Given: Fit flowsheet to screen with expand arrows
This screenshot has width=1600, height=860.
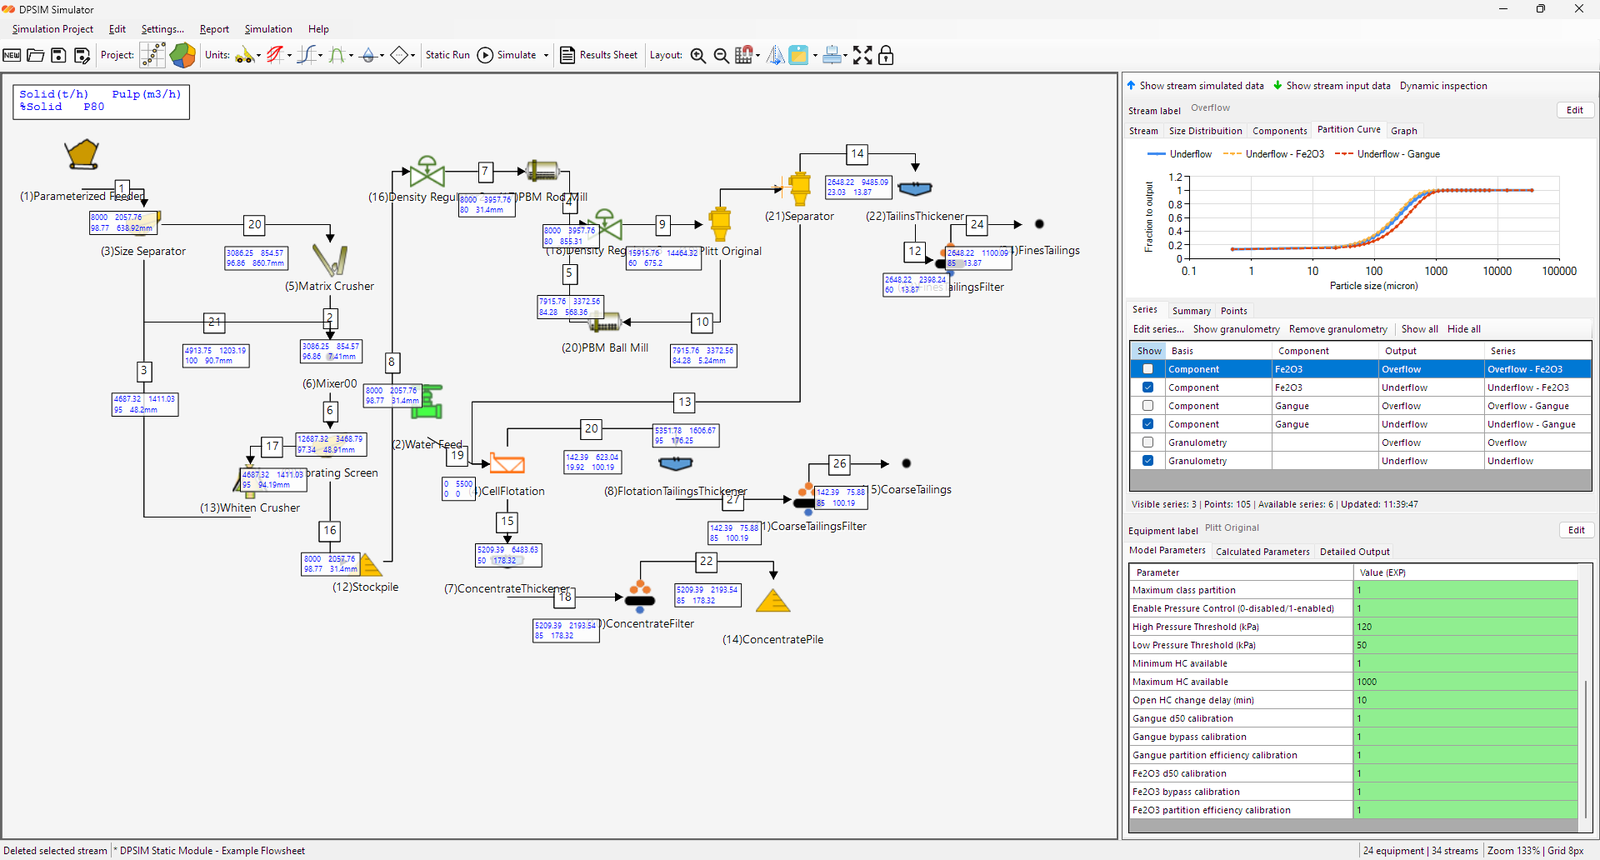Looking at the screenshot, I should click(x=862, y=55).
